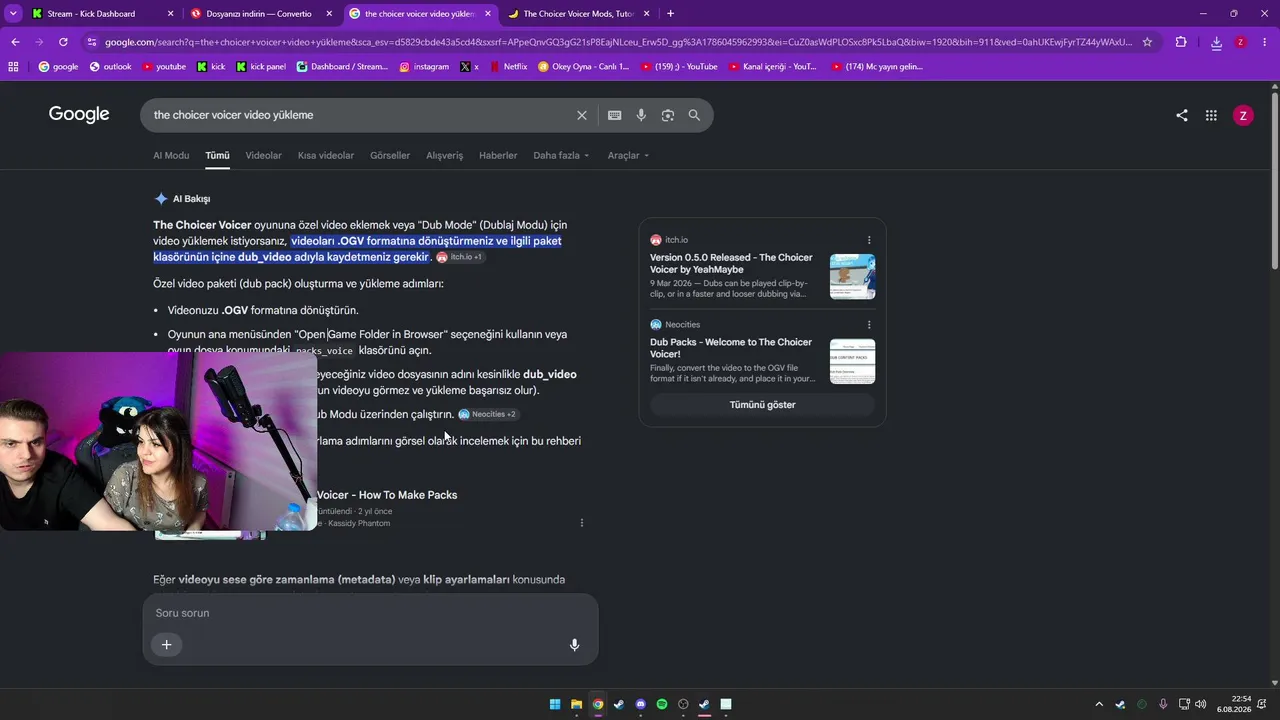Click the address bar URL

click(x=618, y=42)
